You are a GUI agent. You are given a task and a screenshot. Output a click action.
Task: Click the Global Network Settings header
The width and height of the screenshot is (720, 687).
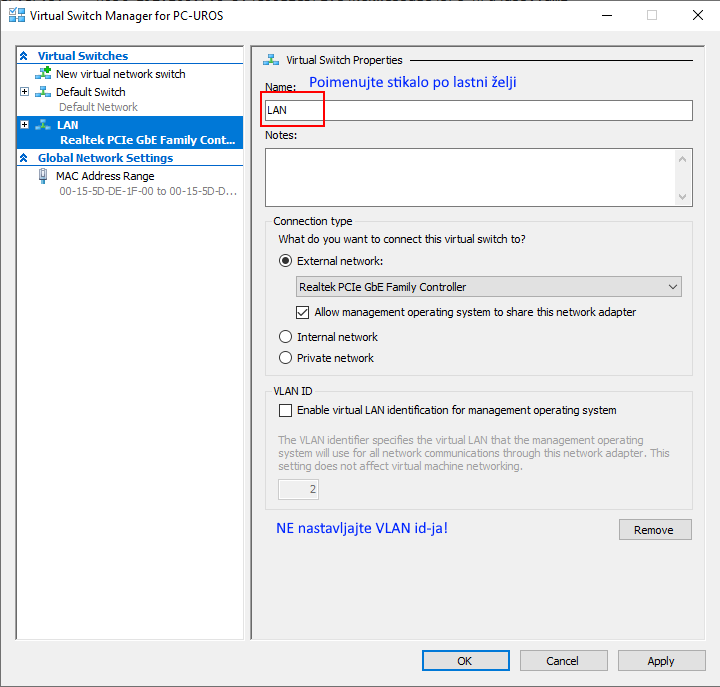click(106, 158)
